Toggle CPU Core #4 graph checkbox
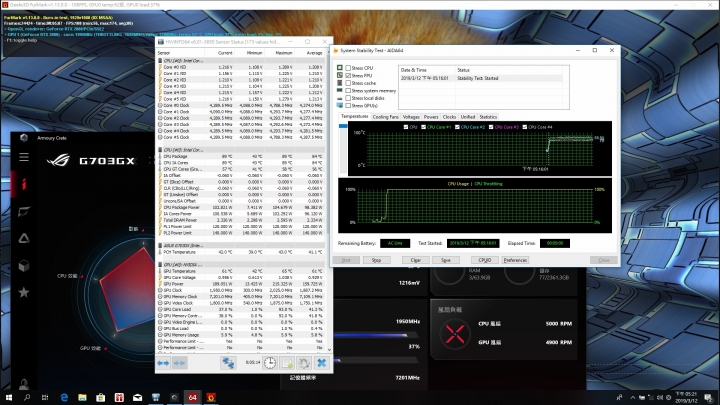The image size is (720, 405). pyautogui.click(x=524, y=127)
